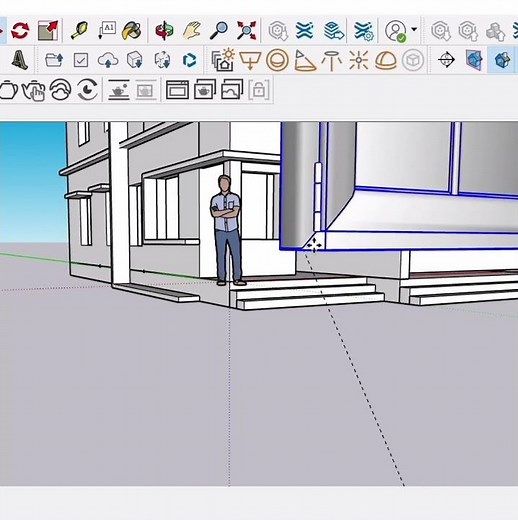Screen dimensions: 518x520
Task: Add a V-Ray Dome Light
Action: (386, 61)
